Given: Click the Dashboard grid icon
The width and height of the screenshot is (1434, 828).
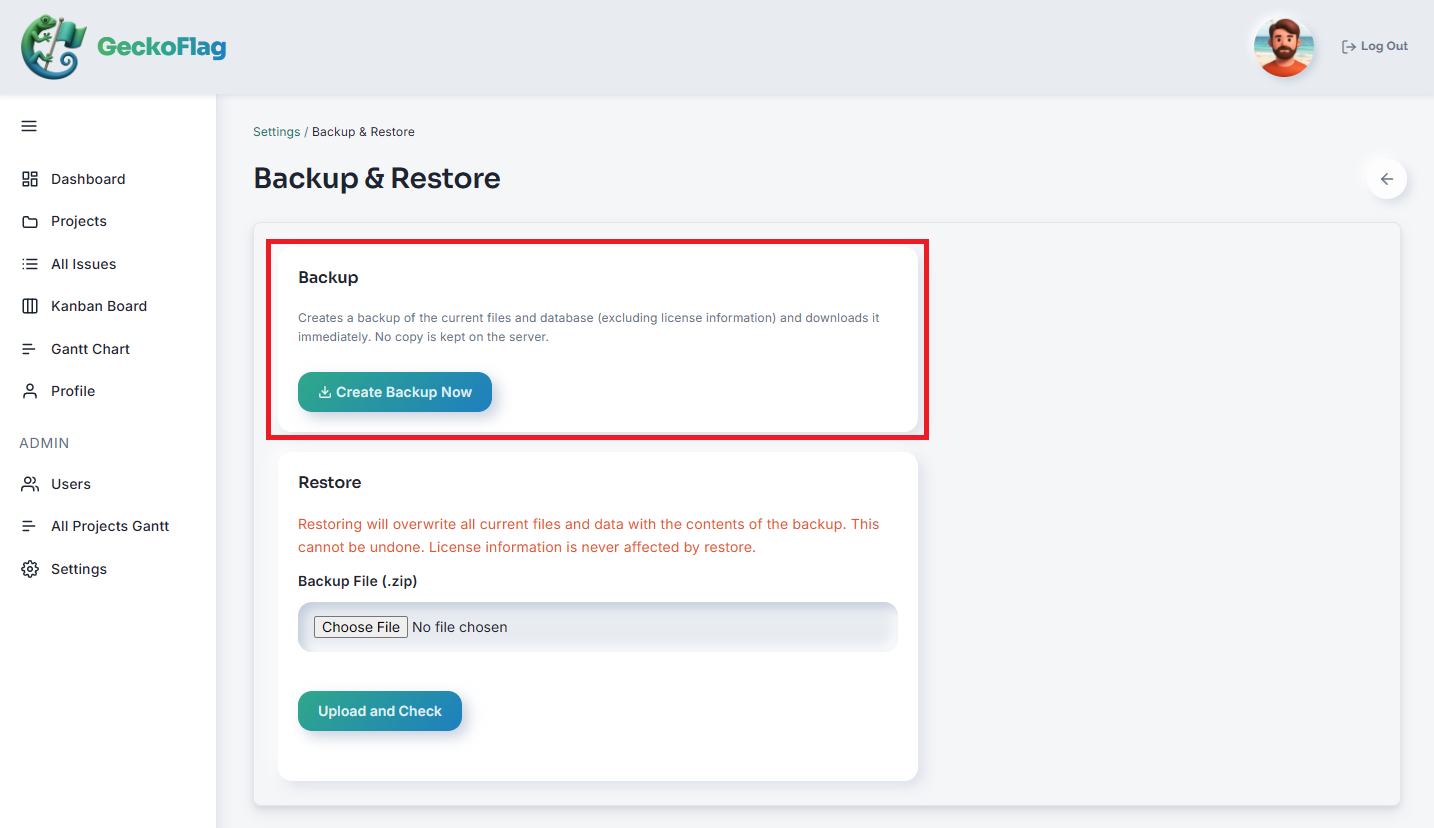Looking at the screenshot, I should click(x=30, y=179).
